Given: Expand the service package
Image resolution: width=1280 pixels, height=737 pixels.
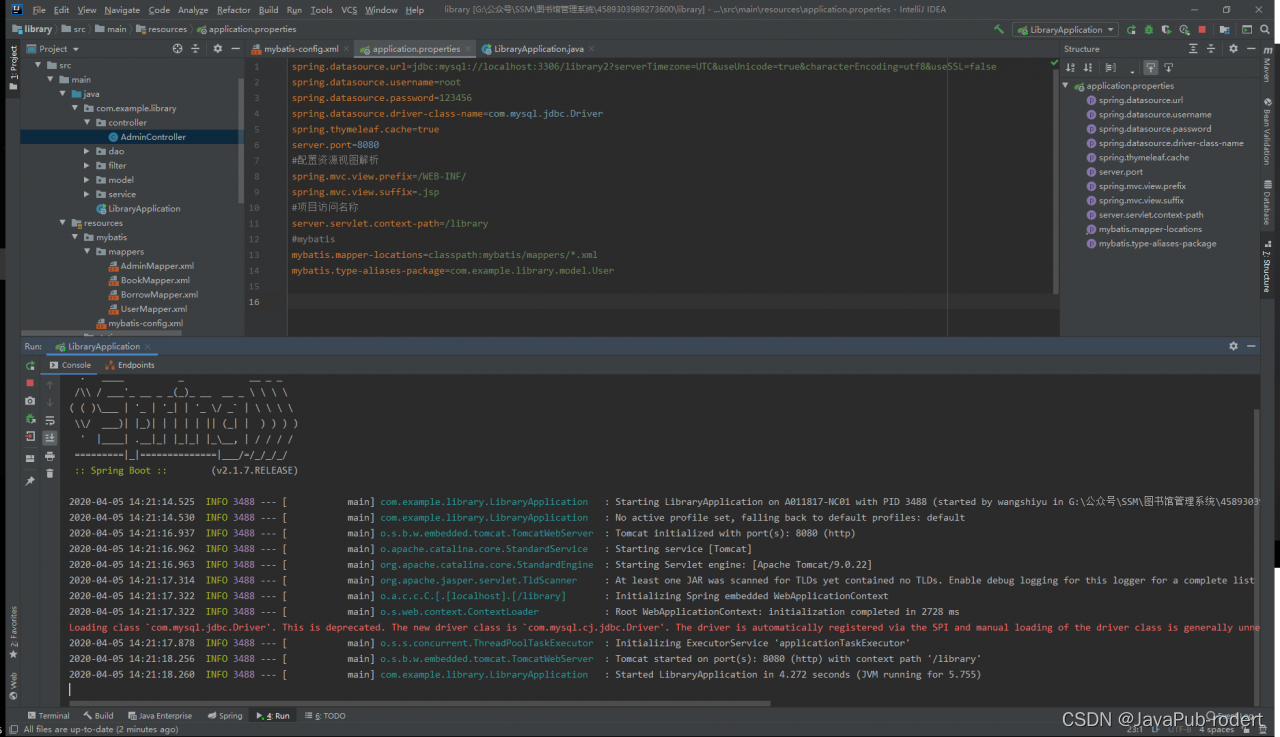Looking at the screenshot, I should (88, 194).
